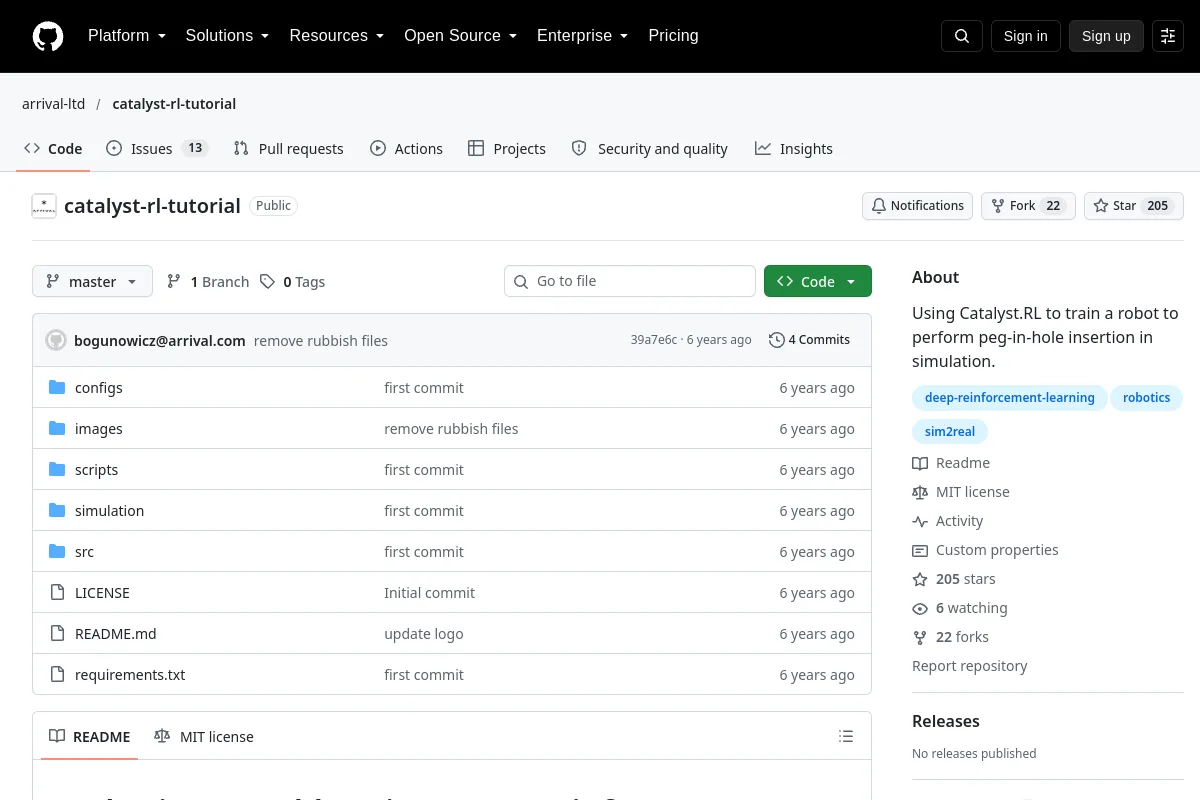Click the pulse icon beside Activity
Image resolution: width=1200 pixels, height=800 pixels.
920,521
